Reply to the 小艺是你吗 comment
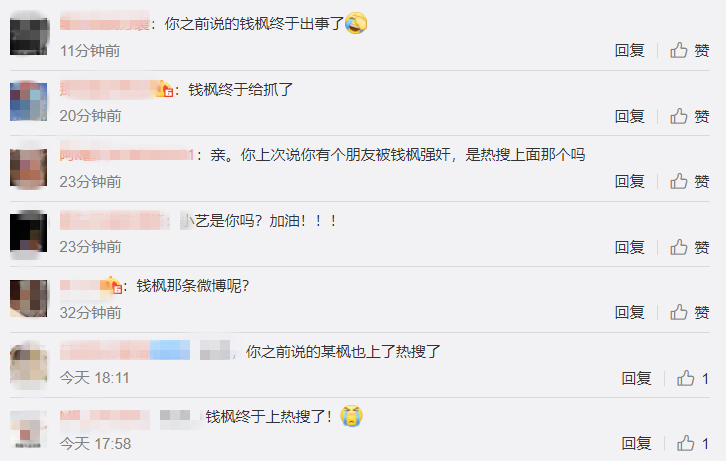726x461 pixels. (x=629, y=247)
